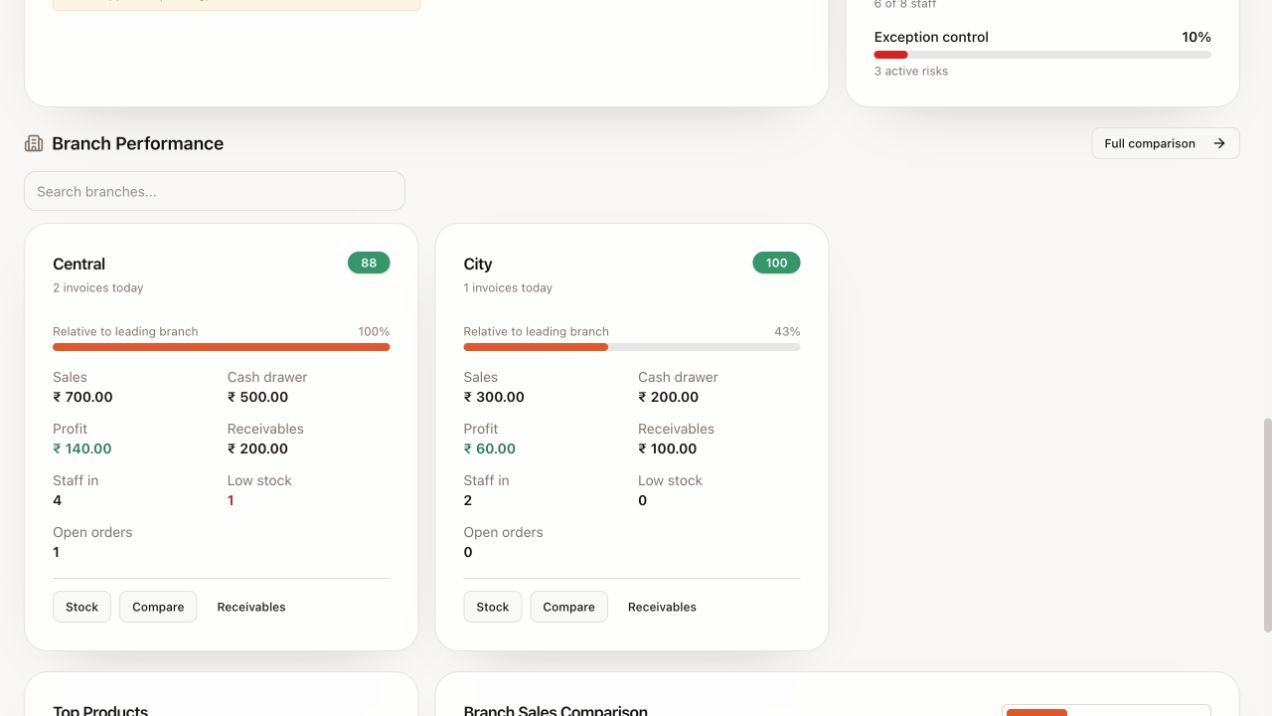The width and height of the screenshot is (1272, 716).
Task: Click the '2 invoices today' text
Action: click(98, 288)
